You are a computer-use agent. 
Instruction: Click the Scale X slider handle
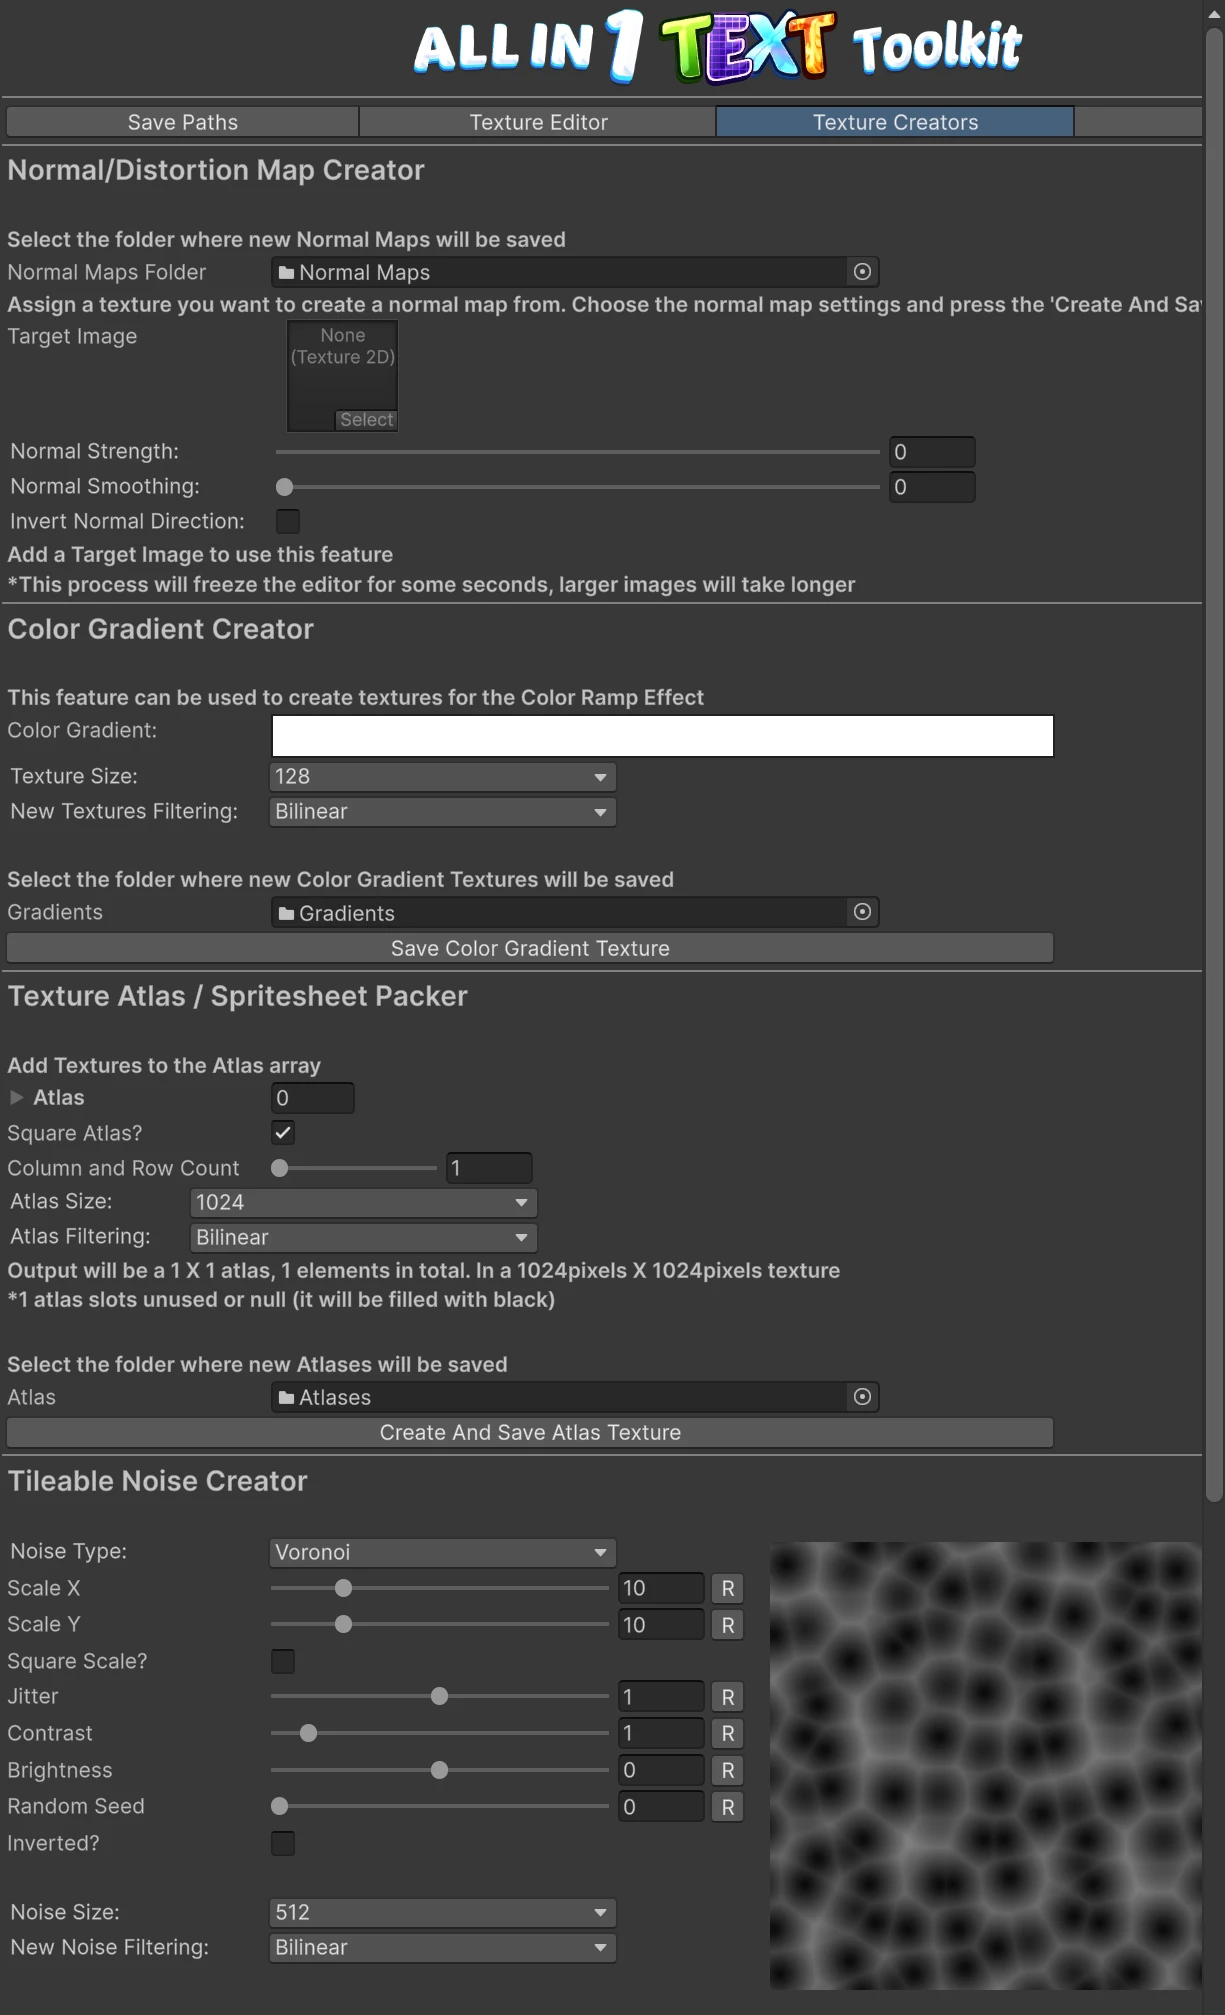tap(344, 1588)
